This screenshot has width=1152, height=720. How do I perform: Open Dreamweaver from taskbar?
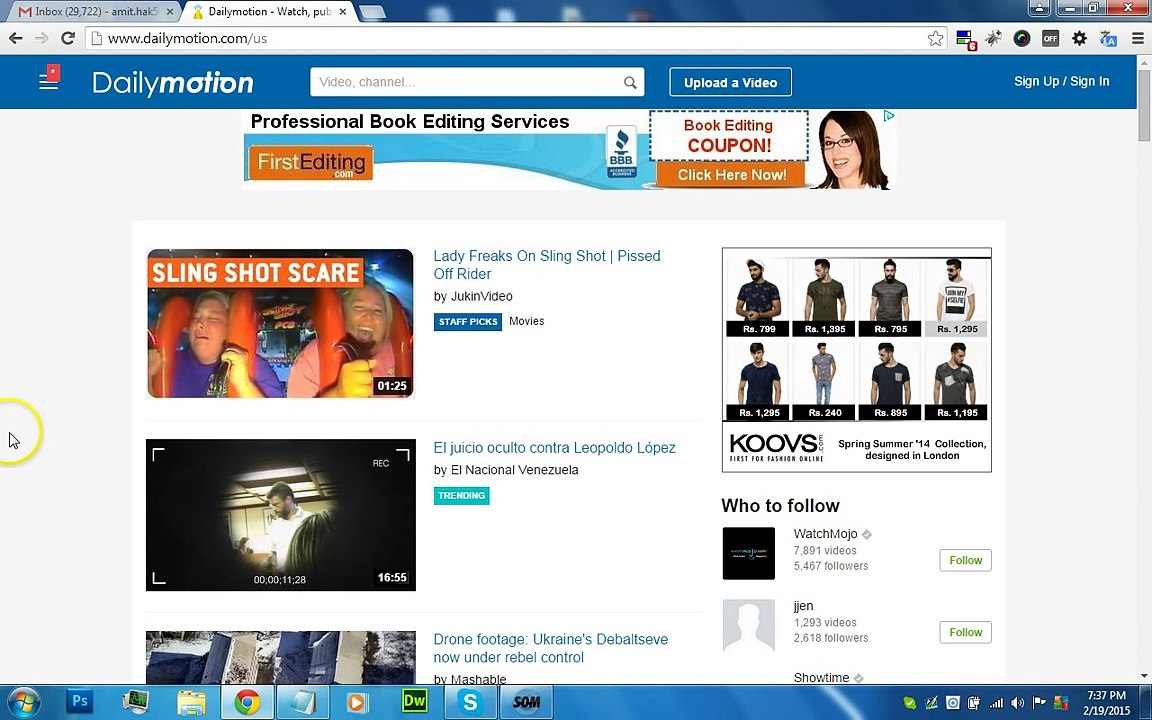(x=415, y=702)
